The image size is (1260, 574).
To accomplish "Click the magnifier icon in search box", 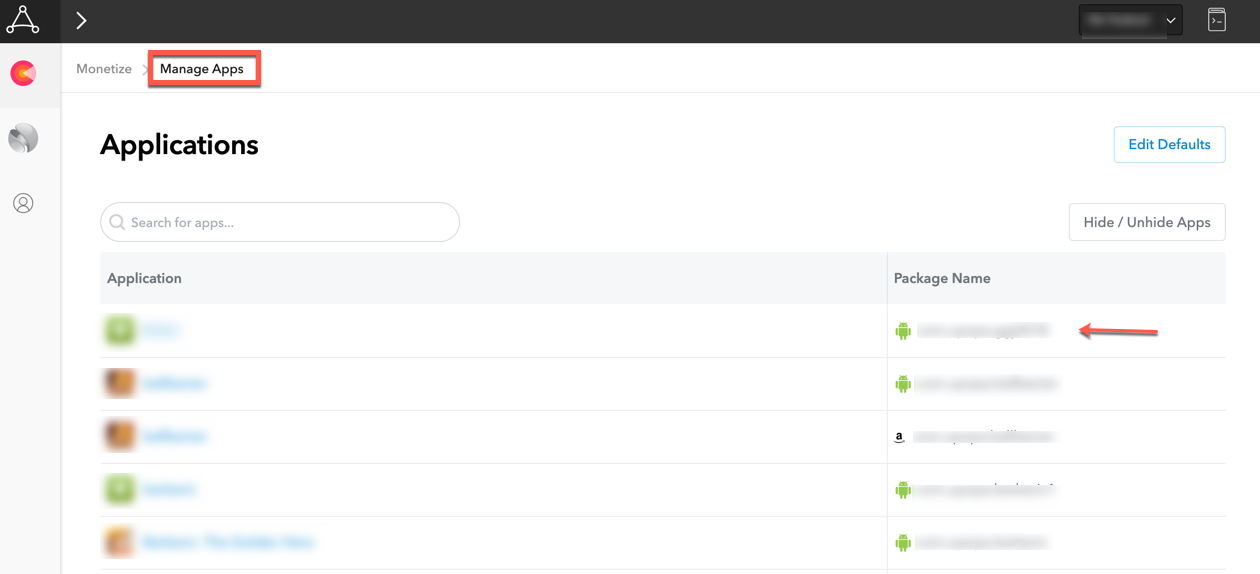I will pos(118,223).
